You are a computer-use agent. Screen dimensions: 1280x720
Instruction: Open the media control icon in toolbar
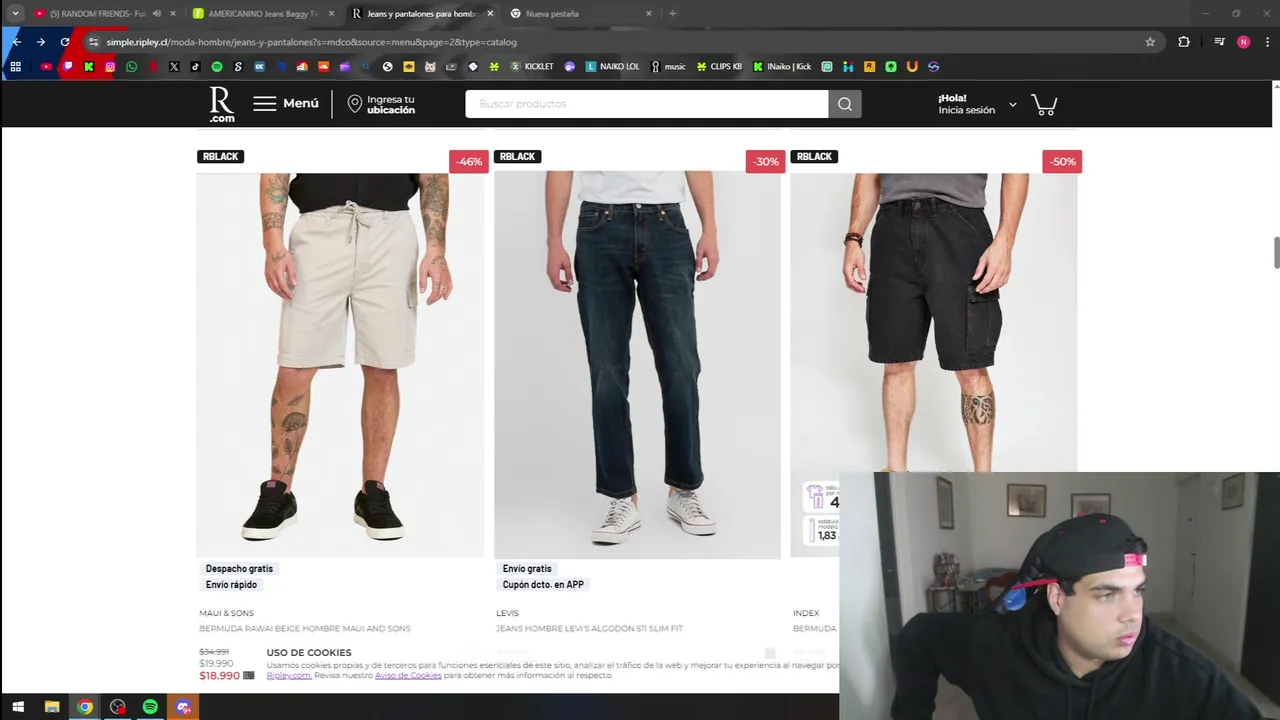pos(1219,42)
